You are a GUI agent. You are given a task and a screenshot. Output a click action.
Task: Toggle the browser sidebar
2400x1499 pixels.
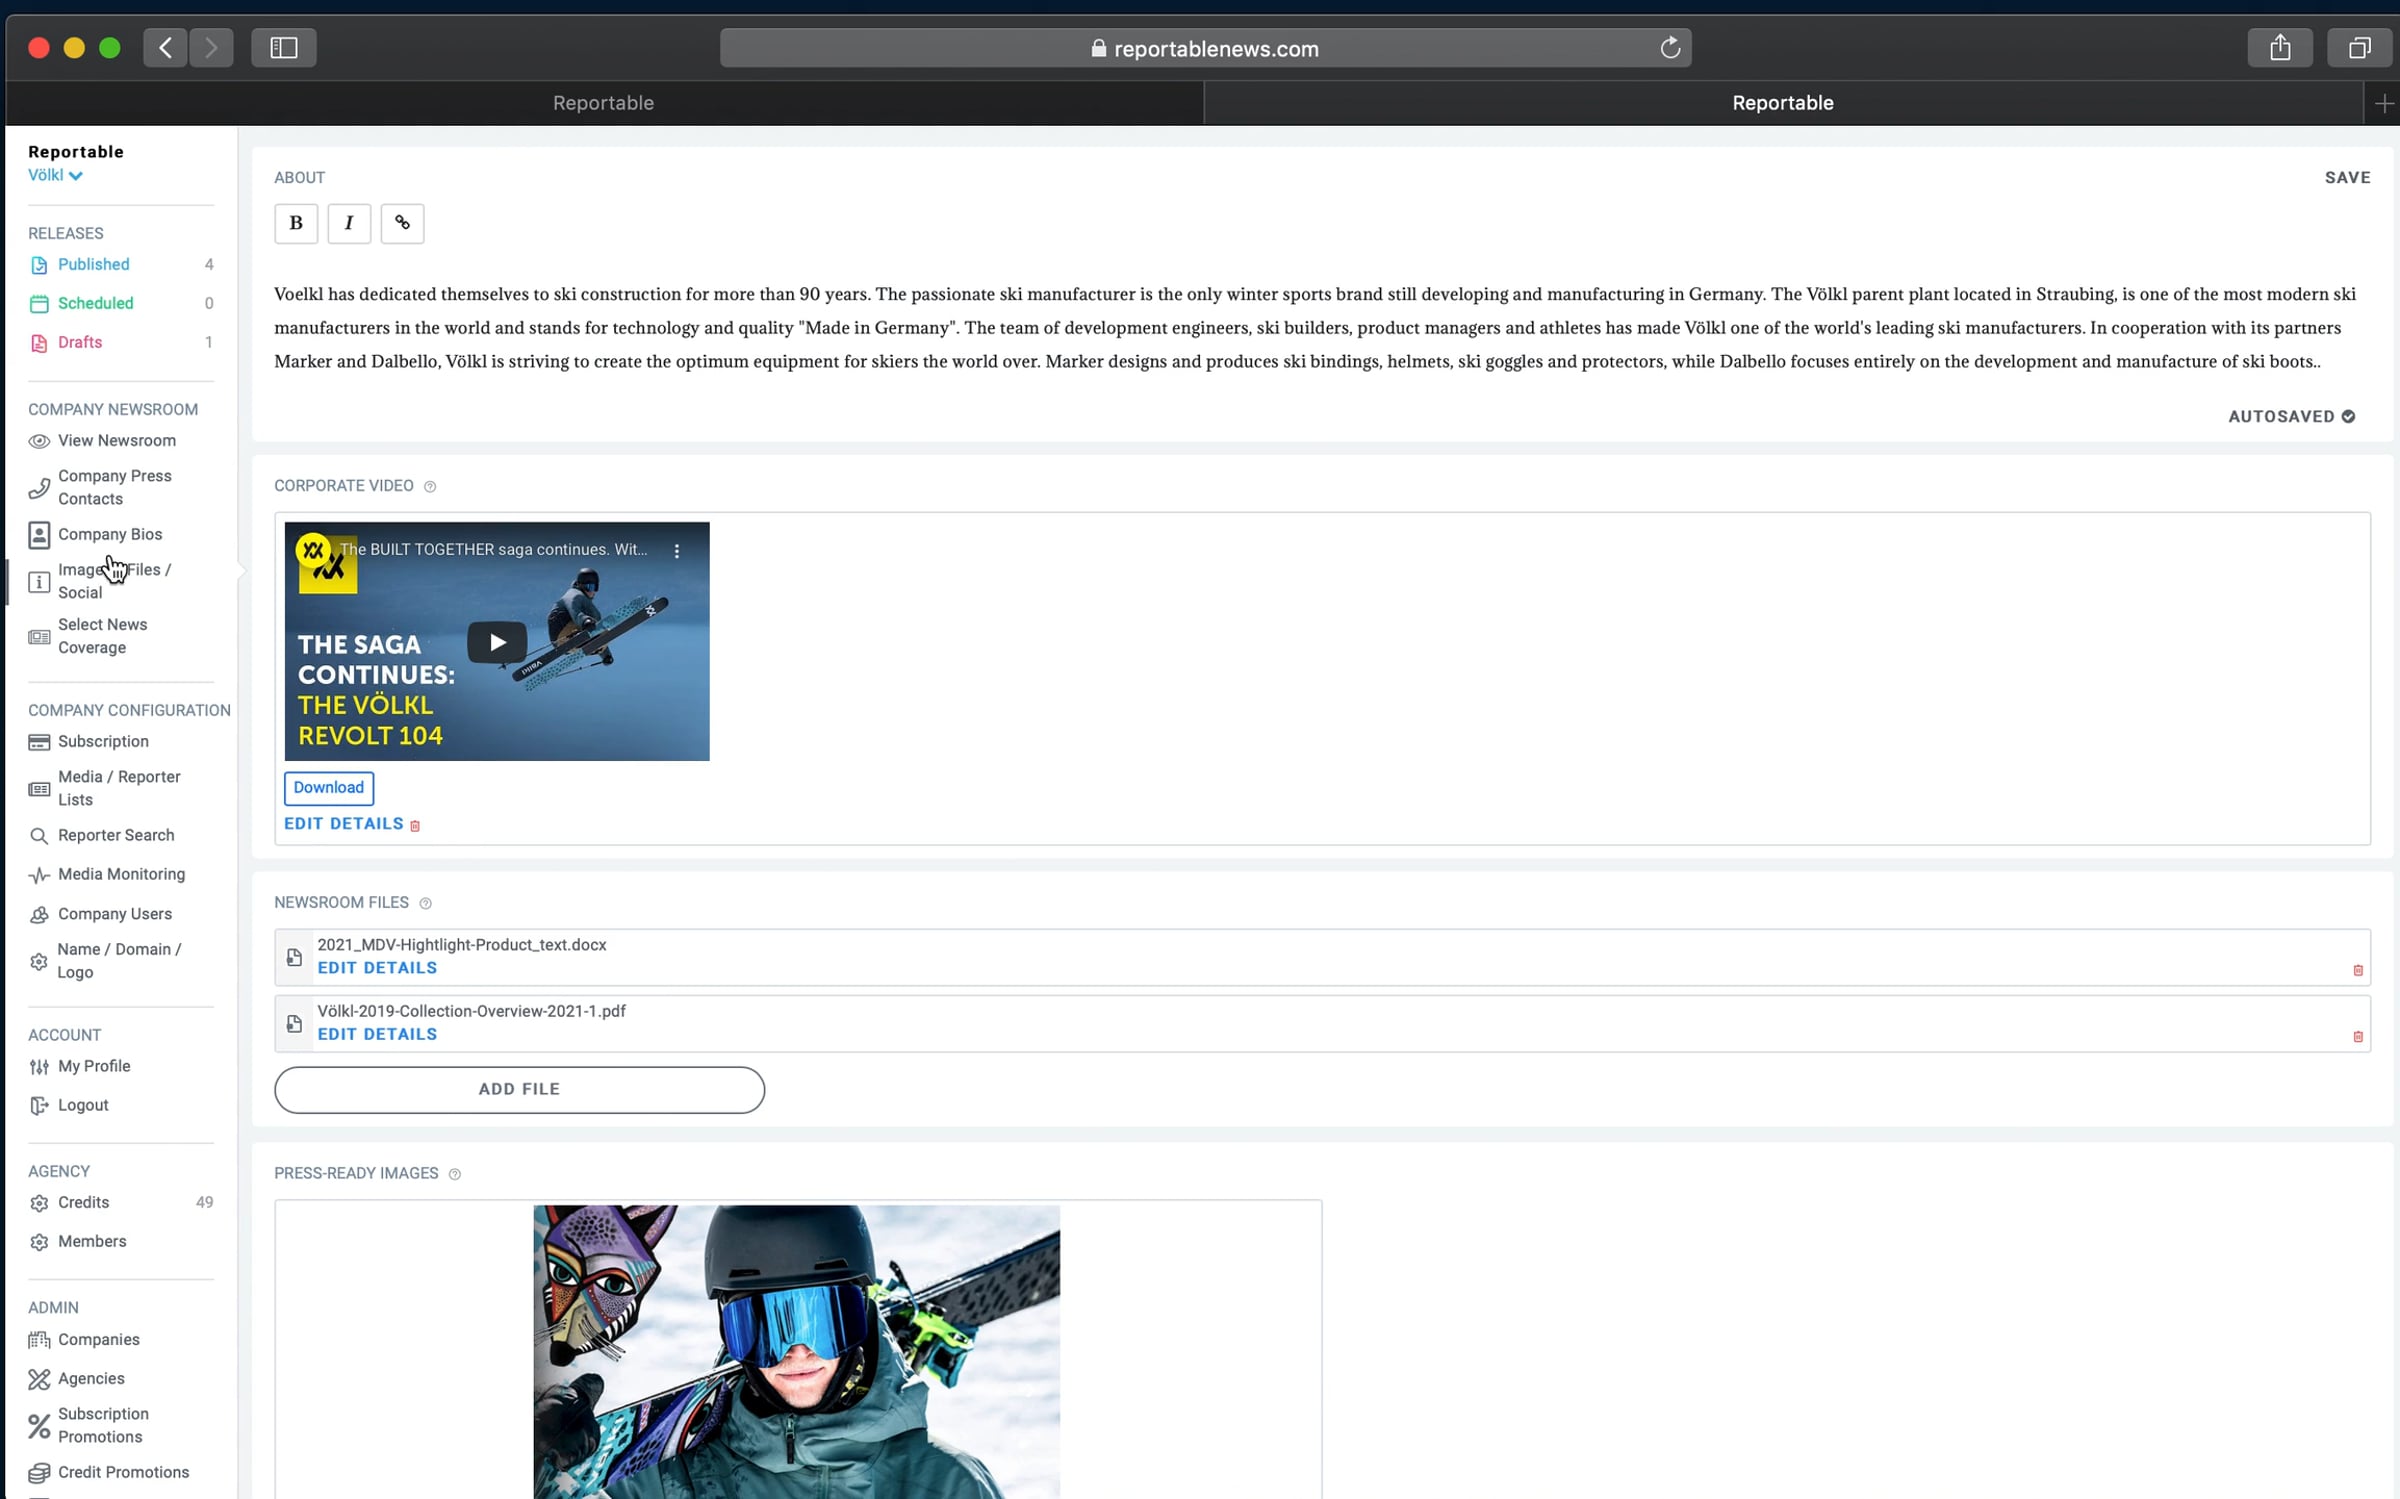pos(284,48)
